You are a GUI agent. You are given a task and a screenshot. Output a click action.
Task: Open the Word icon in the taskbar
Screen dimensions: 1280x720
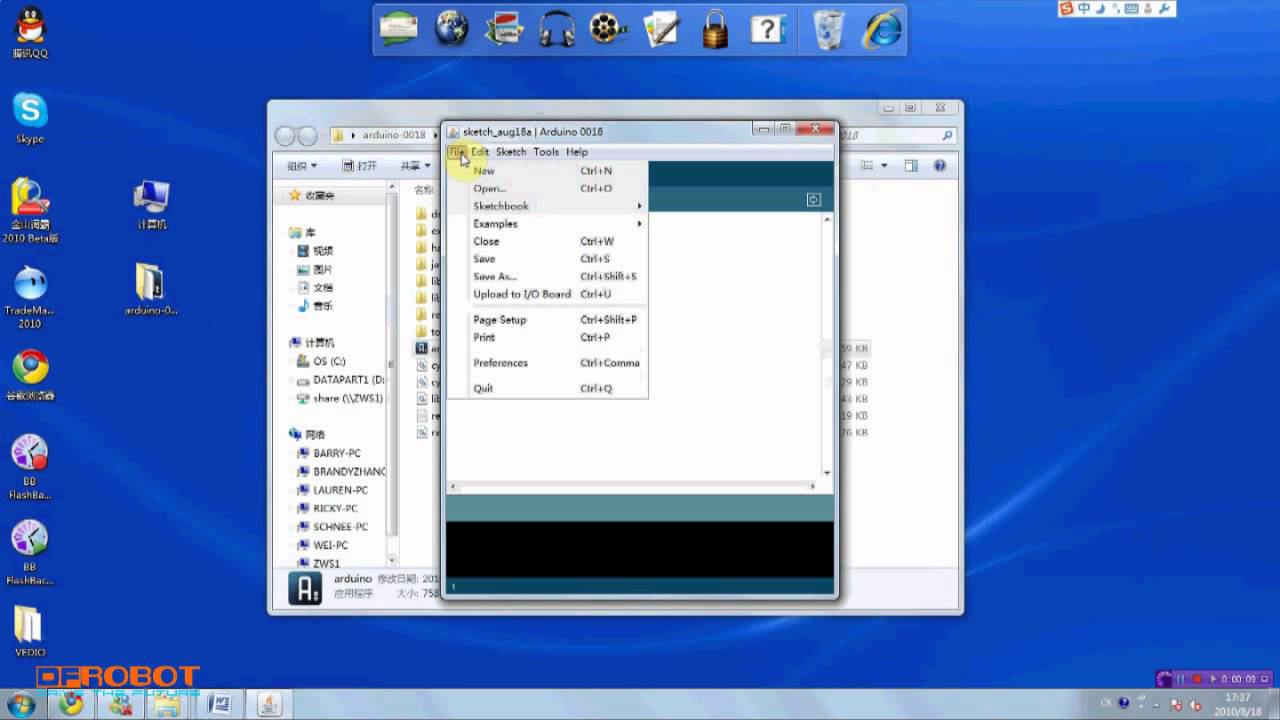217,704
